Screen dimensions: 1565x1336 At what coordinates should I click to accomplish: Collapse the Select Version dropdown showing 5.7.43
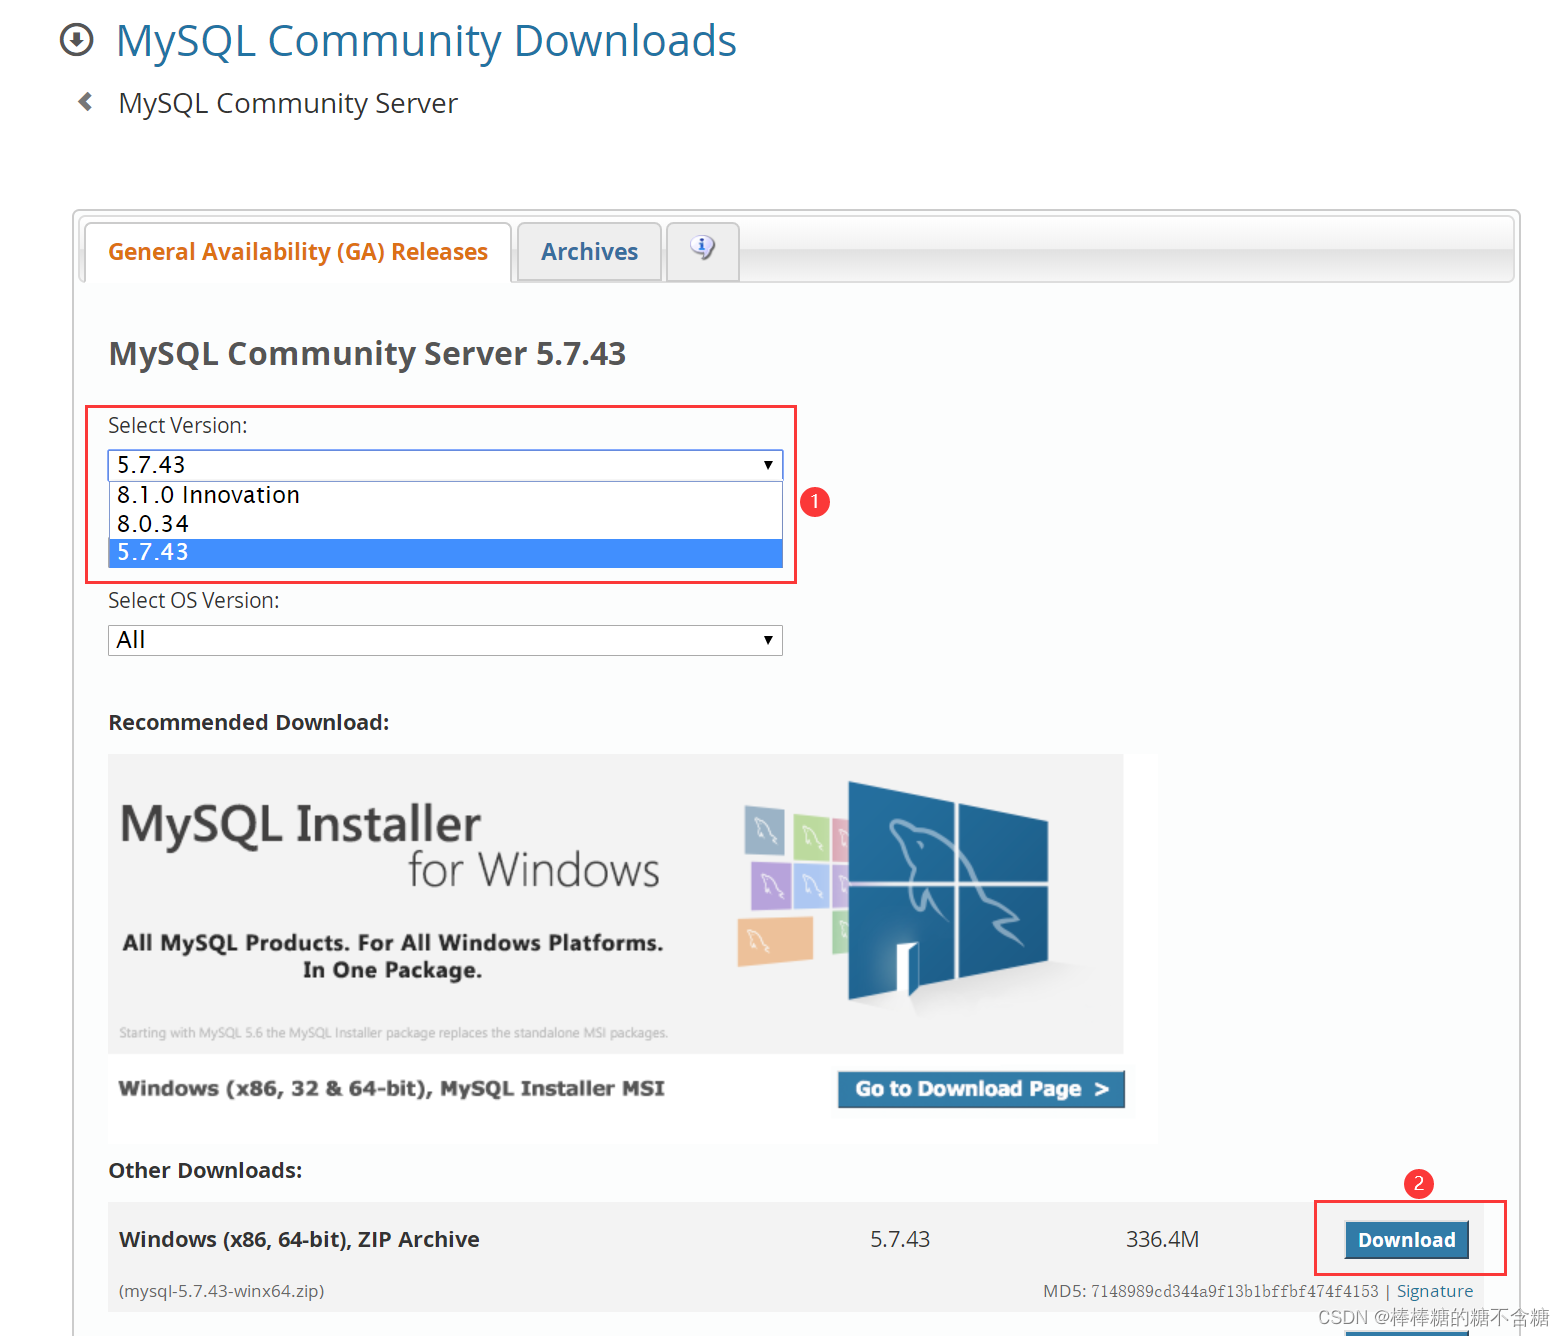[445, 465]
